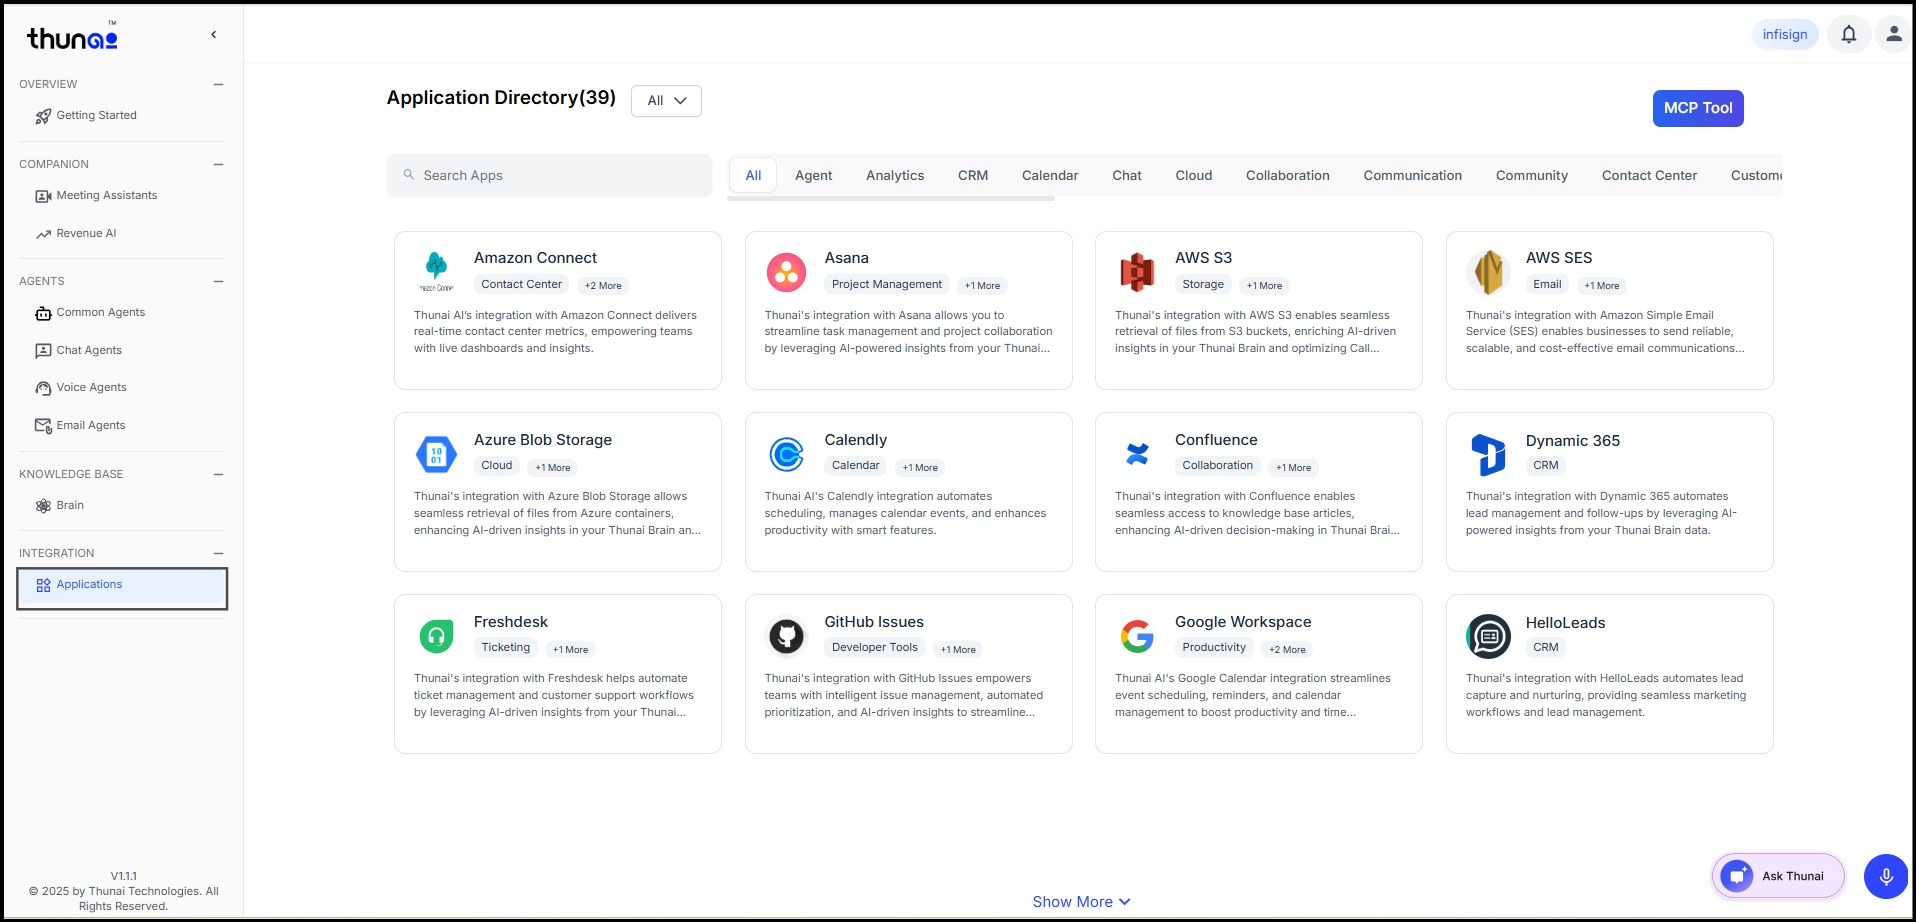Collapse the Overview section

click(x=218, y=85)
